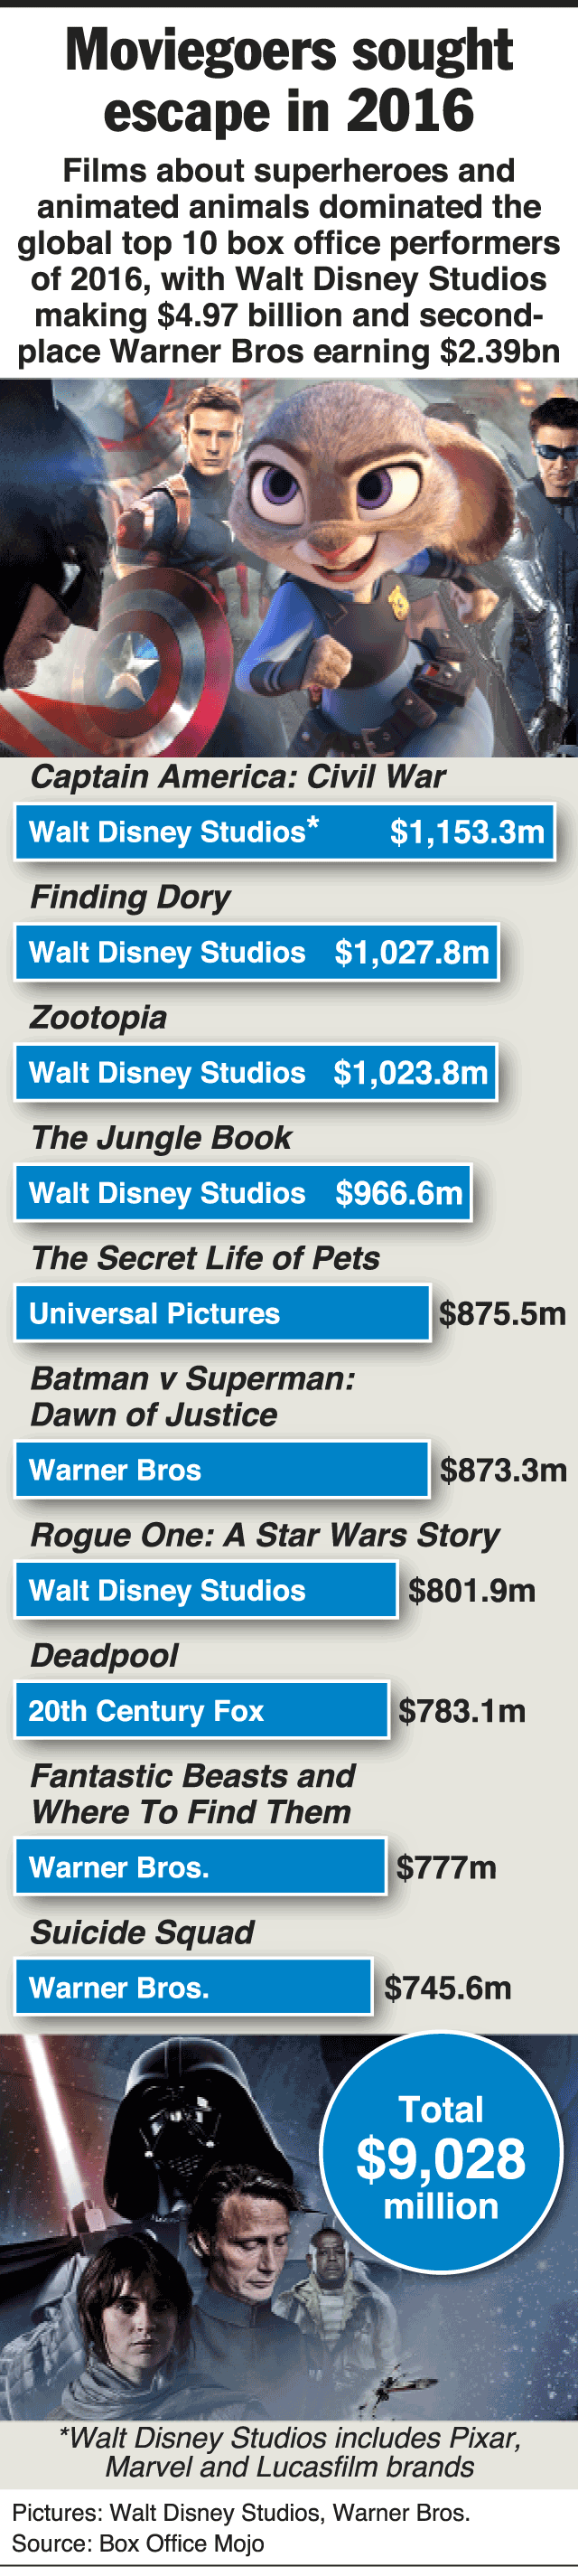
Task: Click the "Moviegoers sought escape in 2016" headline
Action: point(289,80)
